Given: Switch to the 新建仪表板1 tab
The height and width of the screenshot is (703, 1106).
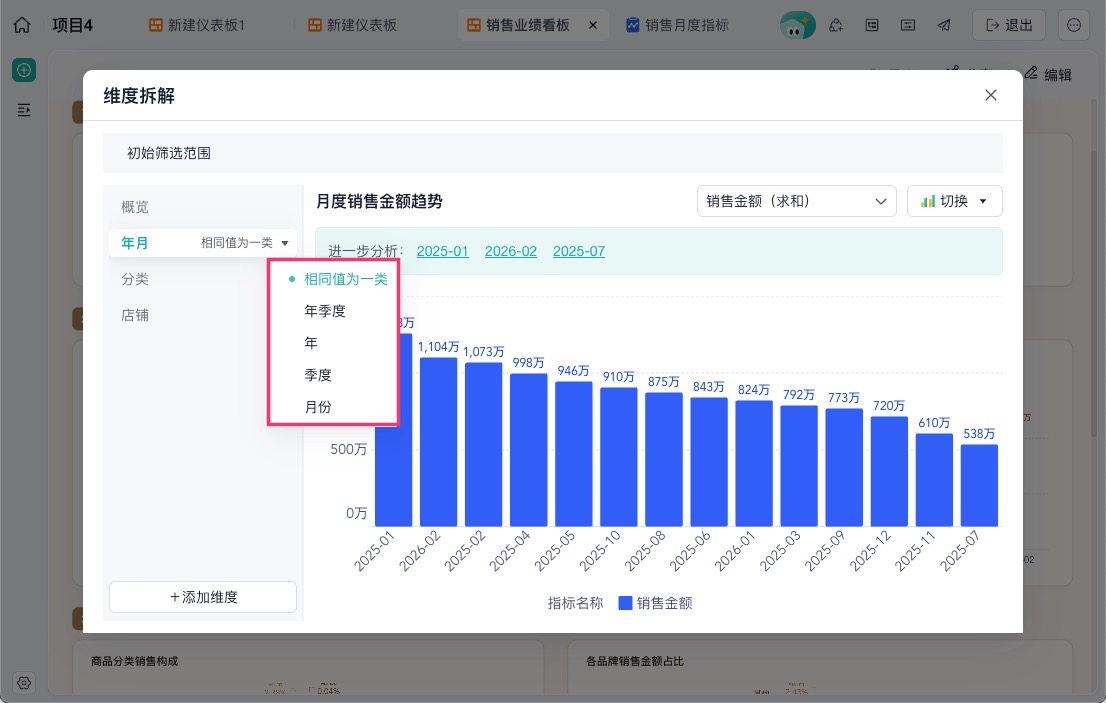Looking at the screenshot, I should pyautogui.click(x=197, y=25).
